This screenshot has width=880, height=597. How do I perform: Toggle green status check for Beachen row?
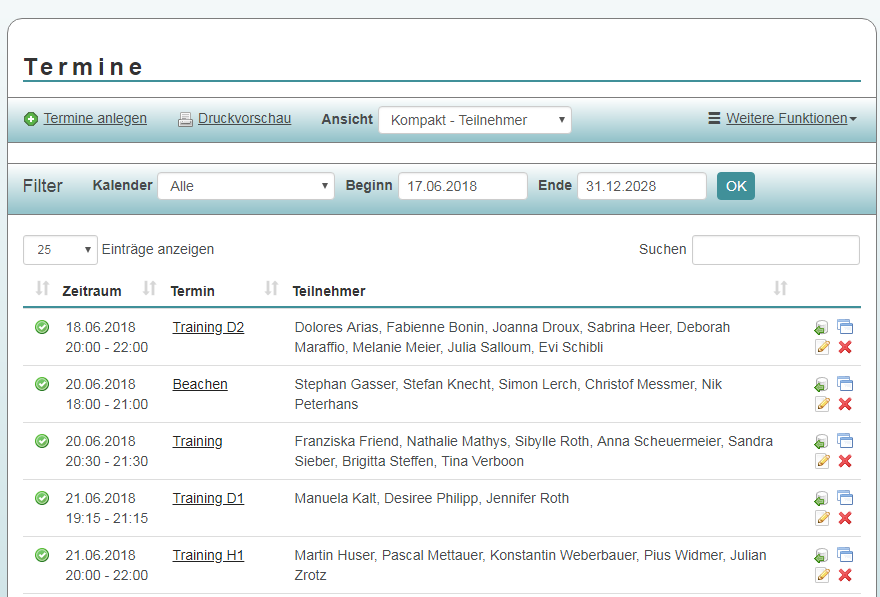coord(42,384)
